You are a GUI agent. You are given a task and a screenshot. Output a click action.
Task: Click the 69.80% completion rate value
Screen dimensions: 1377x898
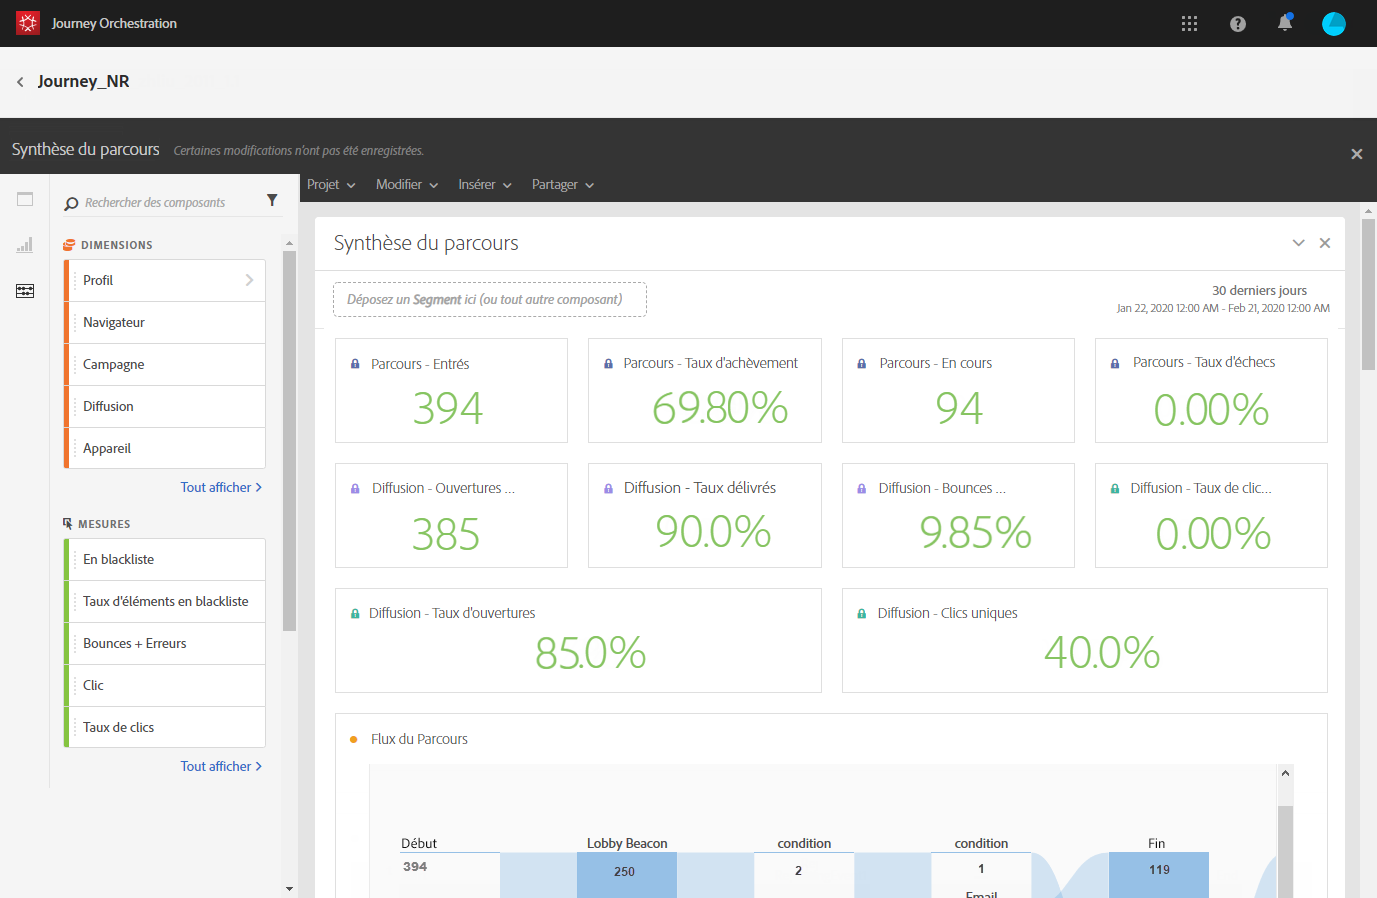coord(720,408)
